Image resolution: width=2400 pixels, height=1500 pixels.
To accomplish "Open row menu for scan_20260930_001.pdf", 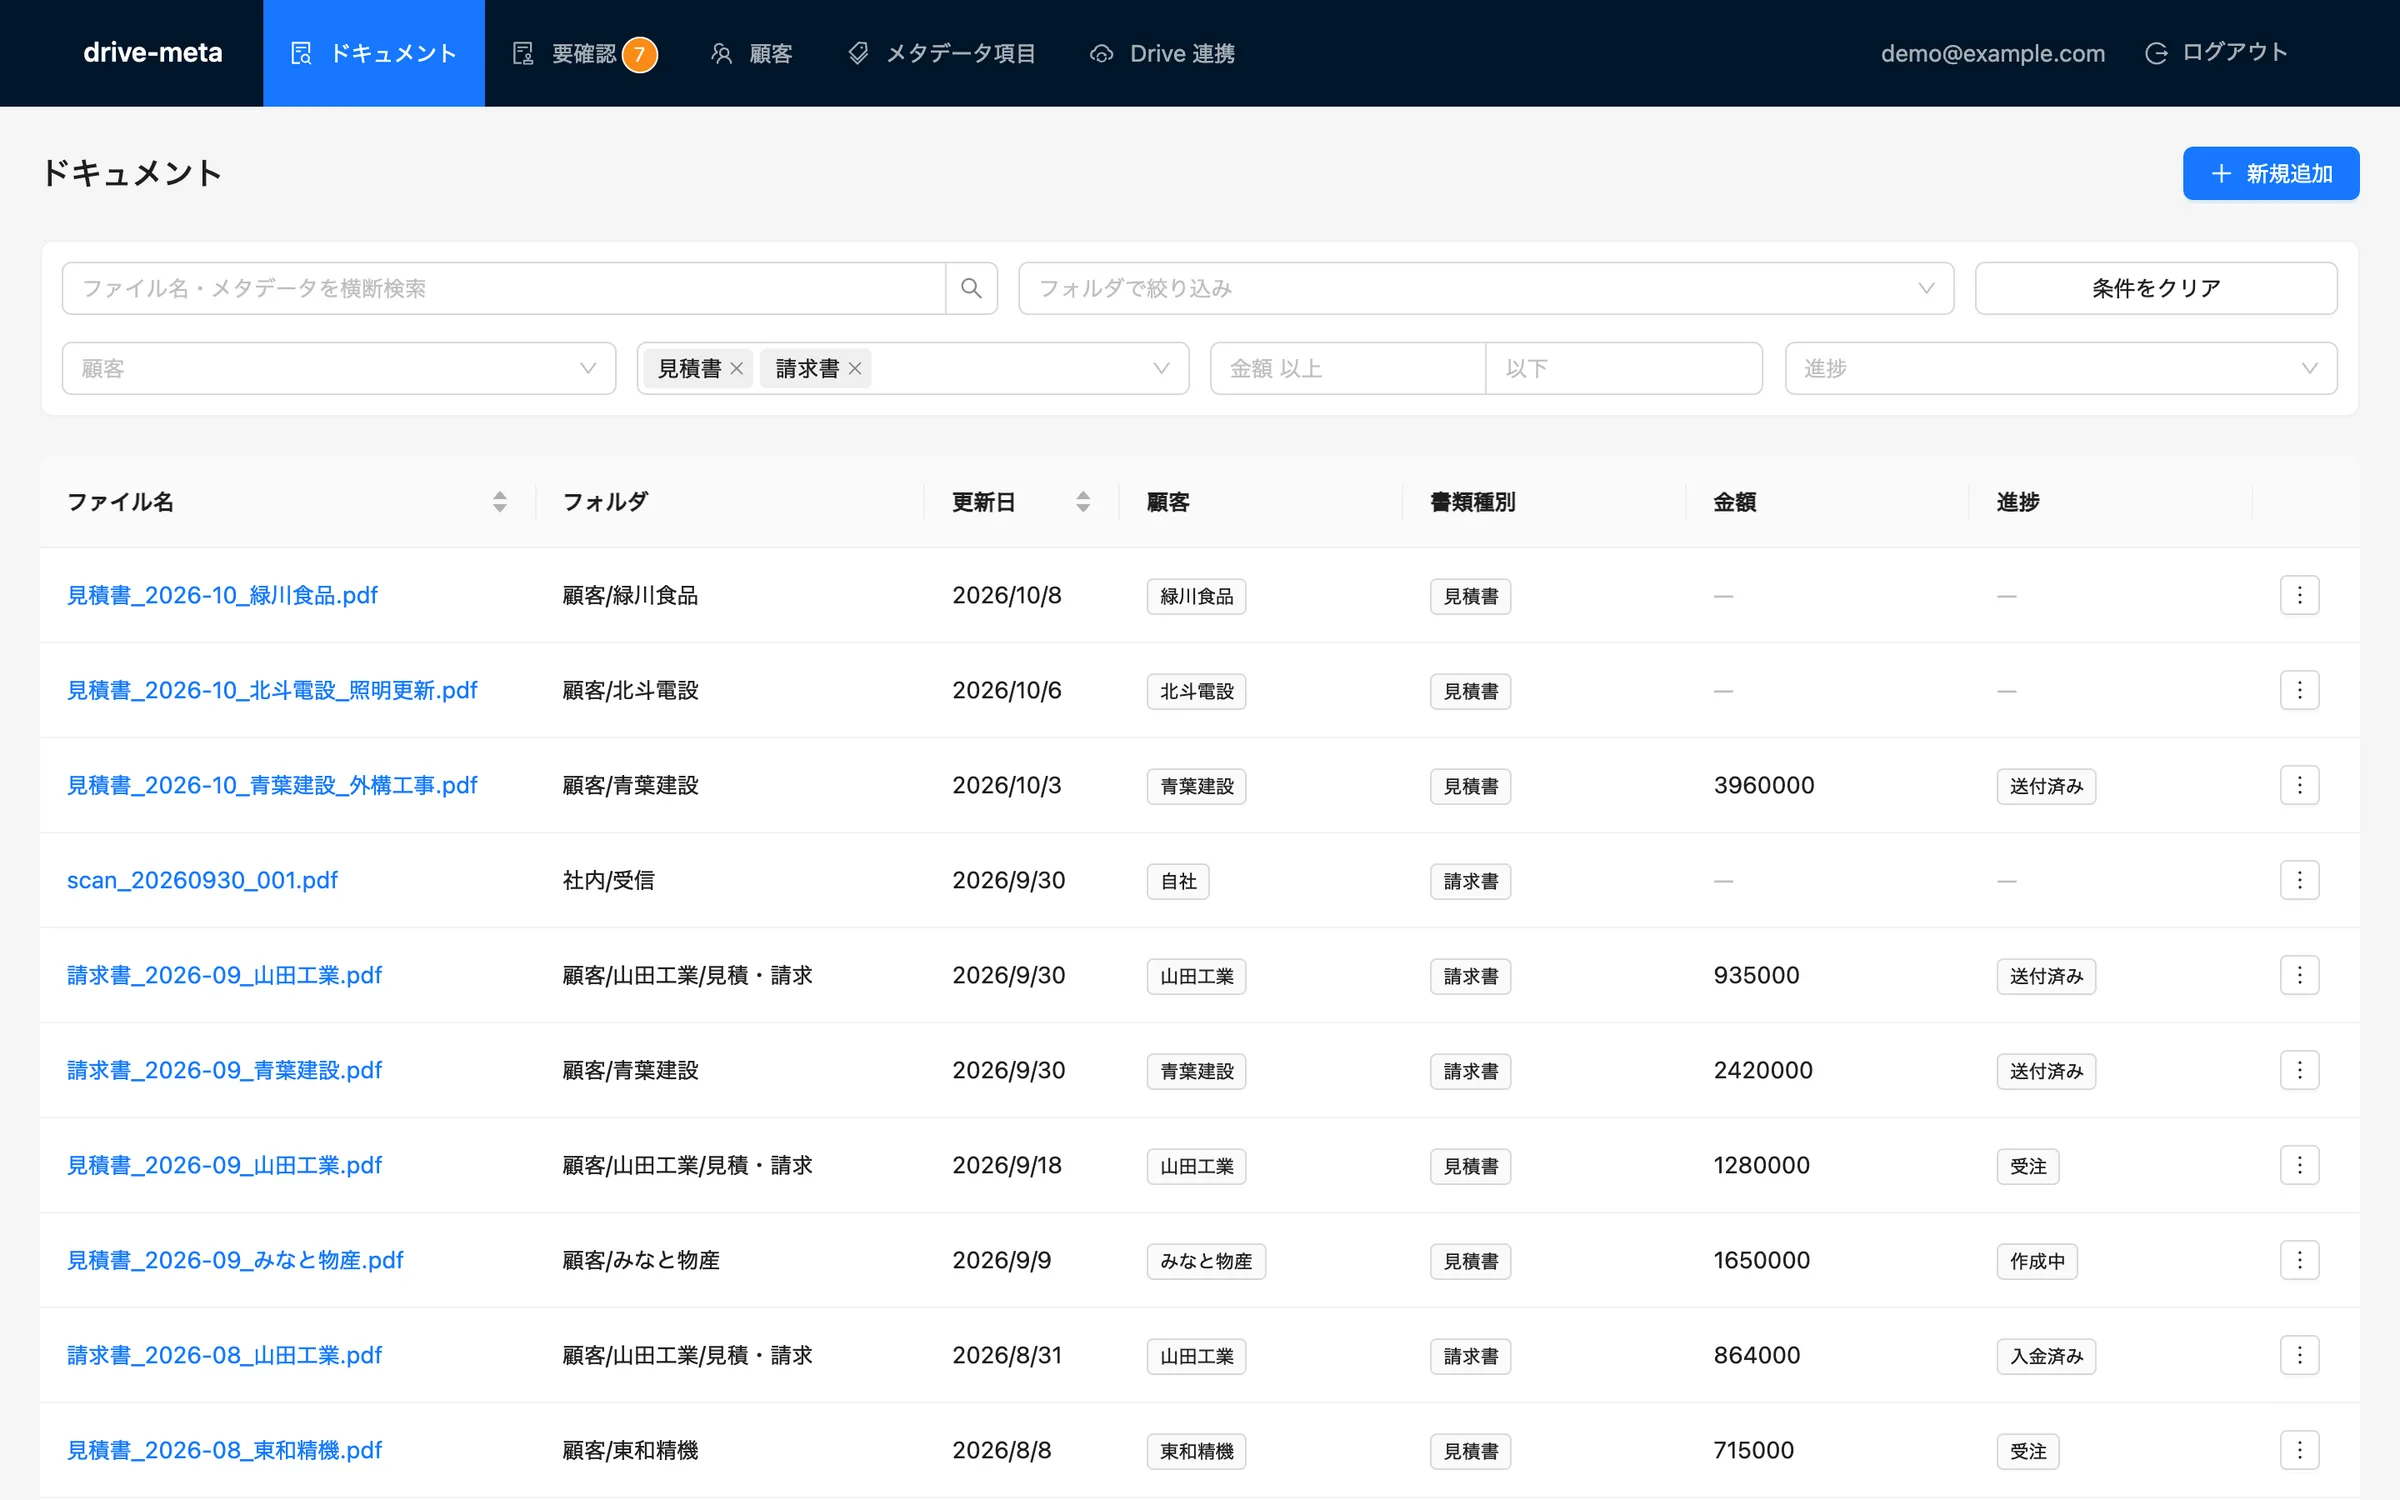I will pos(2299,880).
